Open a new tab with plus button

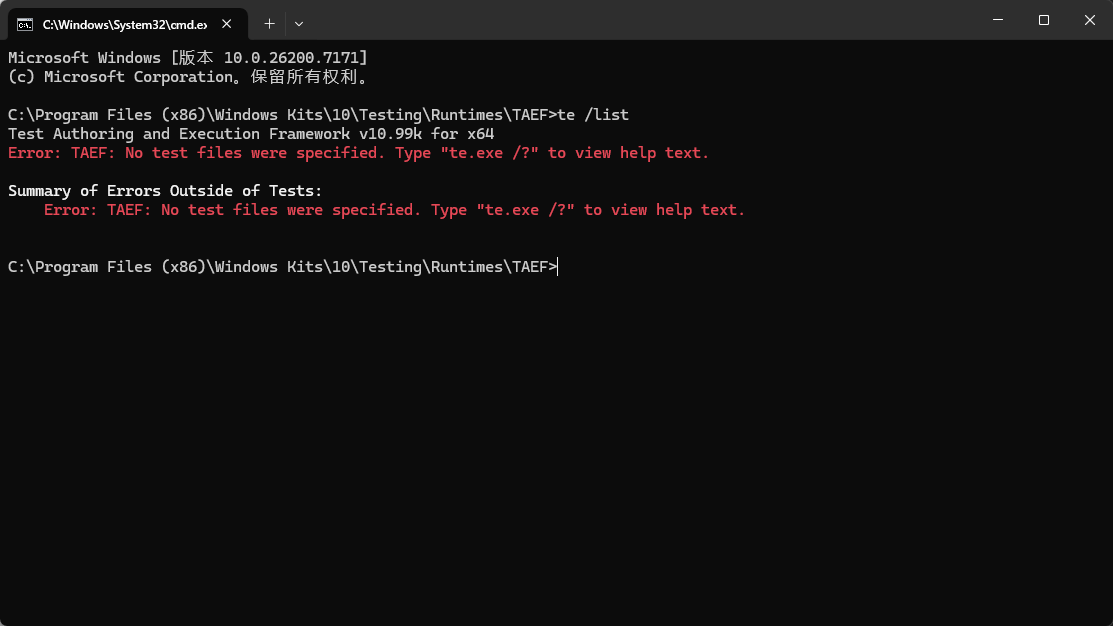(269, 24)
